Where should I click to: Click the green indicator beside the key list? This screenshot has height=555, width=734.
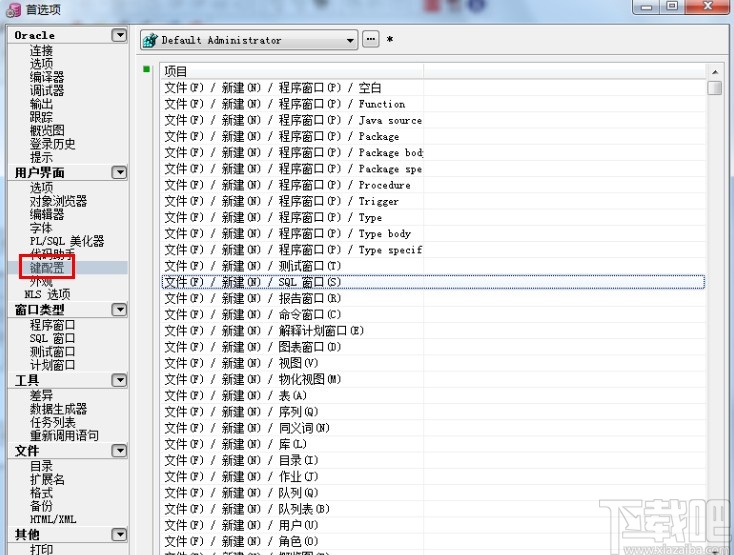(147, 69)
